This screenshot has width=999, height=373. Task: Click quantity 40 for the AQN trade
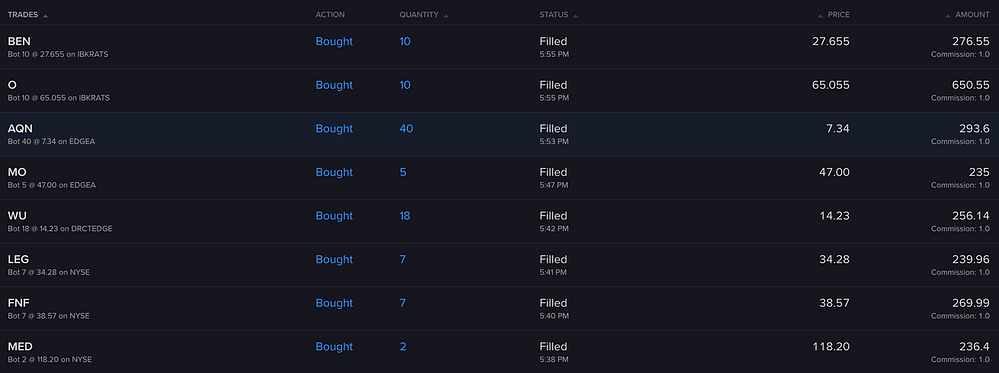click(x=406, y=129)
